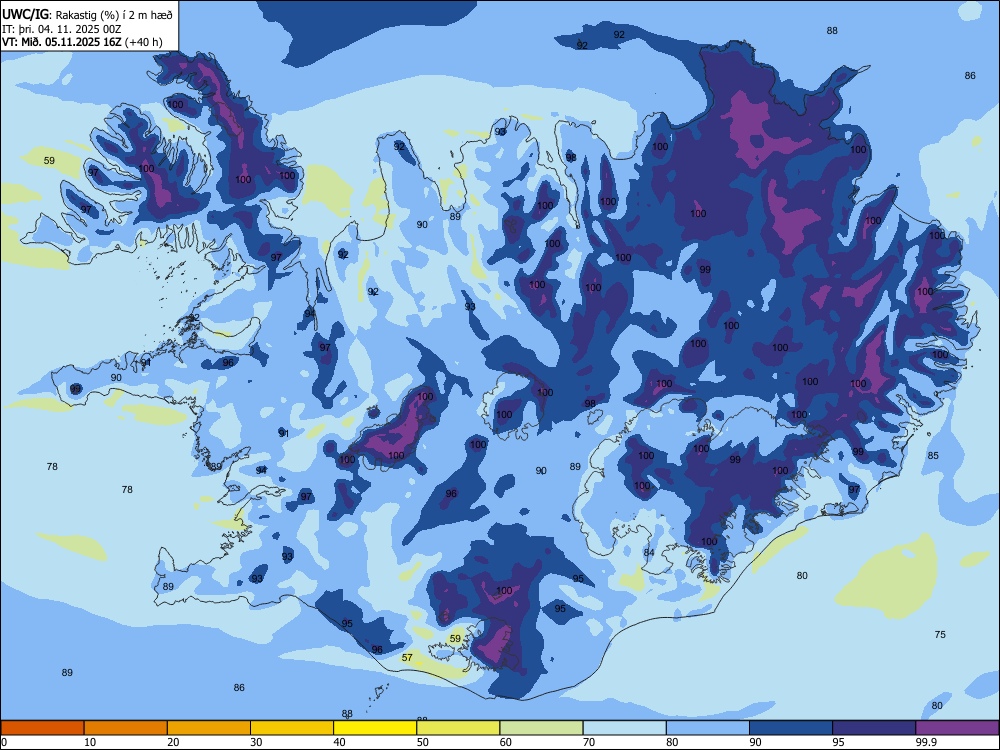Choose the dark blue 90–95 legend swatch
The image size is (1000, 750).
click(x=791, y=728)
